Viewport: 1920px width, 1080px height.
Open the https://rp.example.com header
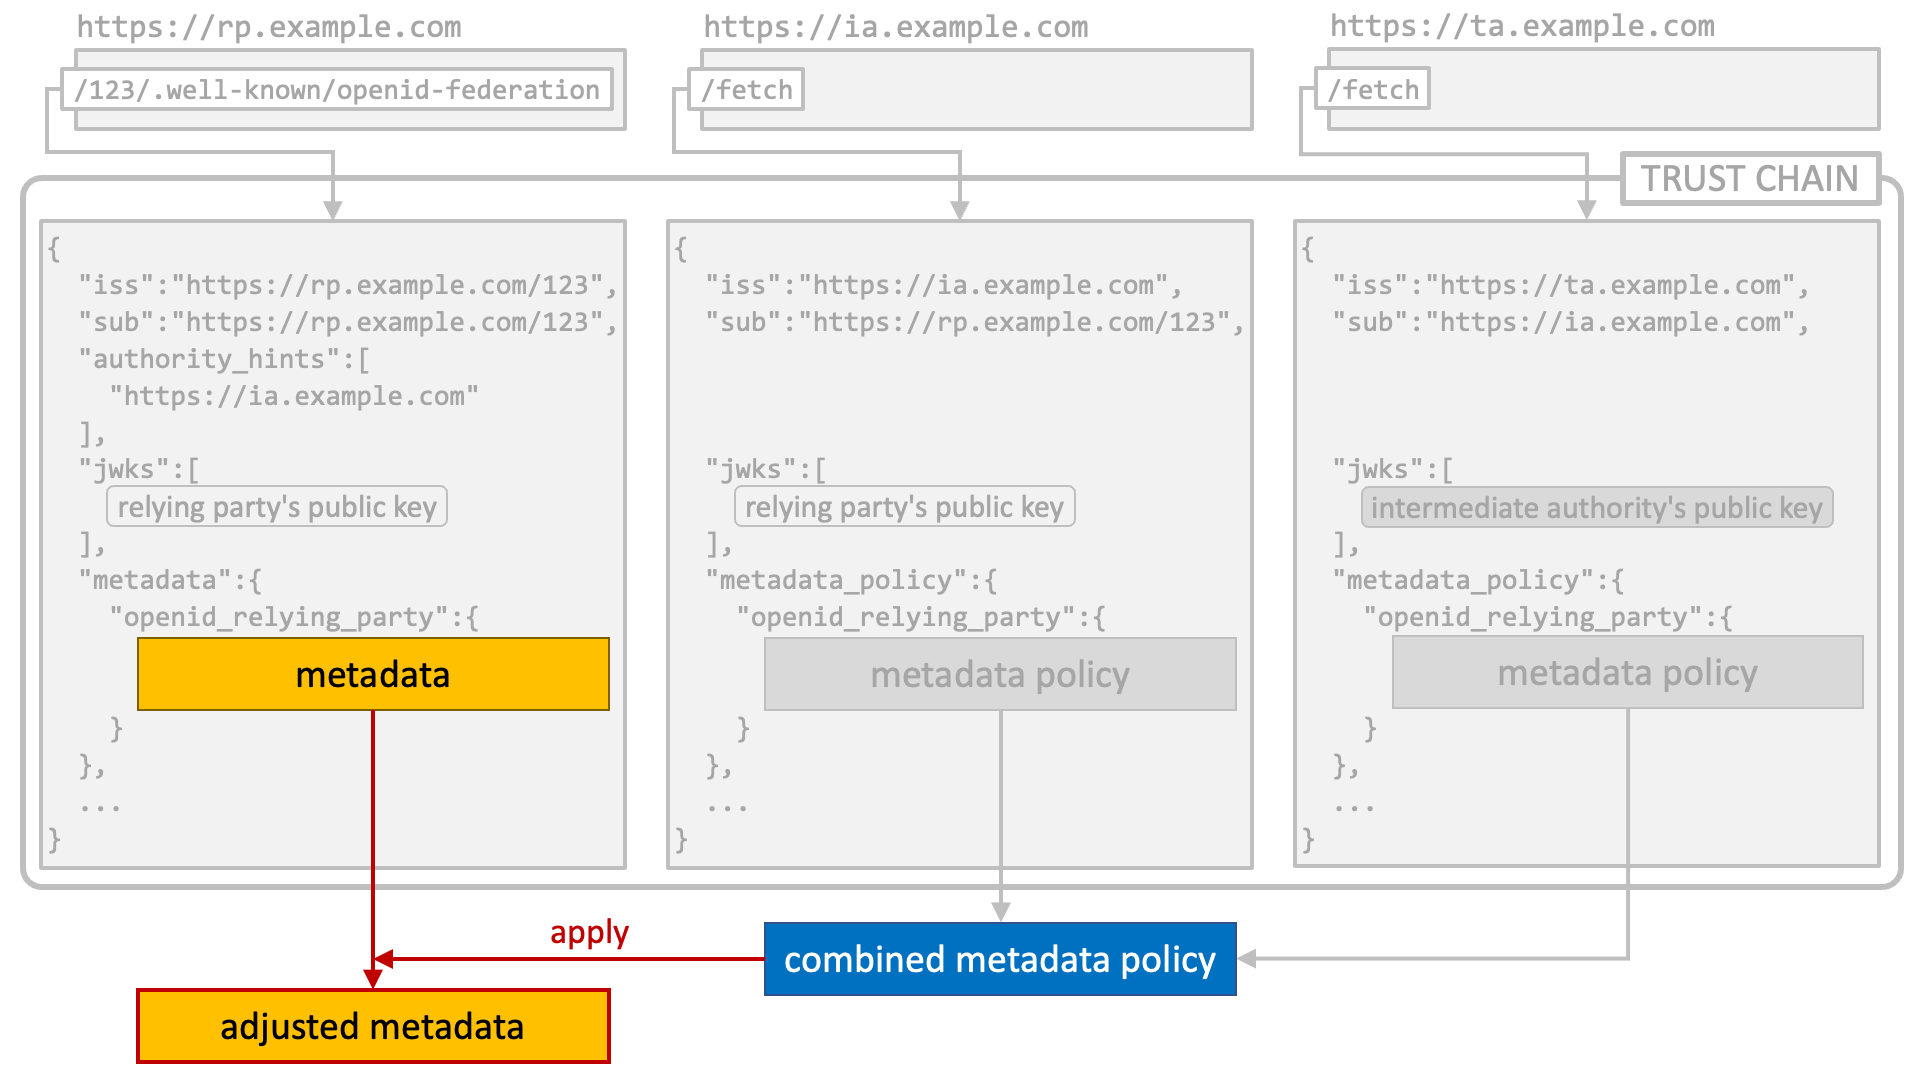click(269, 26)
